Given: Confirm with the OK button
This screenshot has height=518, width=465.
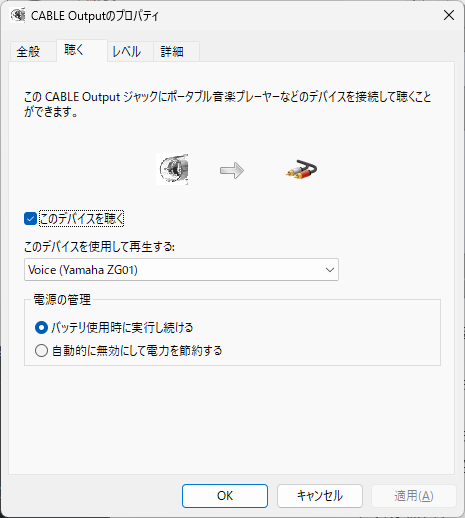Looking at the screenshot, I should pos(225,496).
